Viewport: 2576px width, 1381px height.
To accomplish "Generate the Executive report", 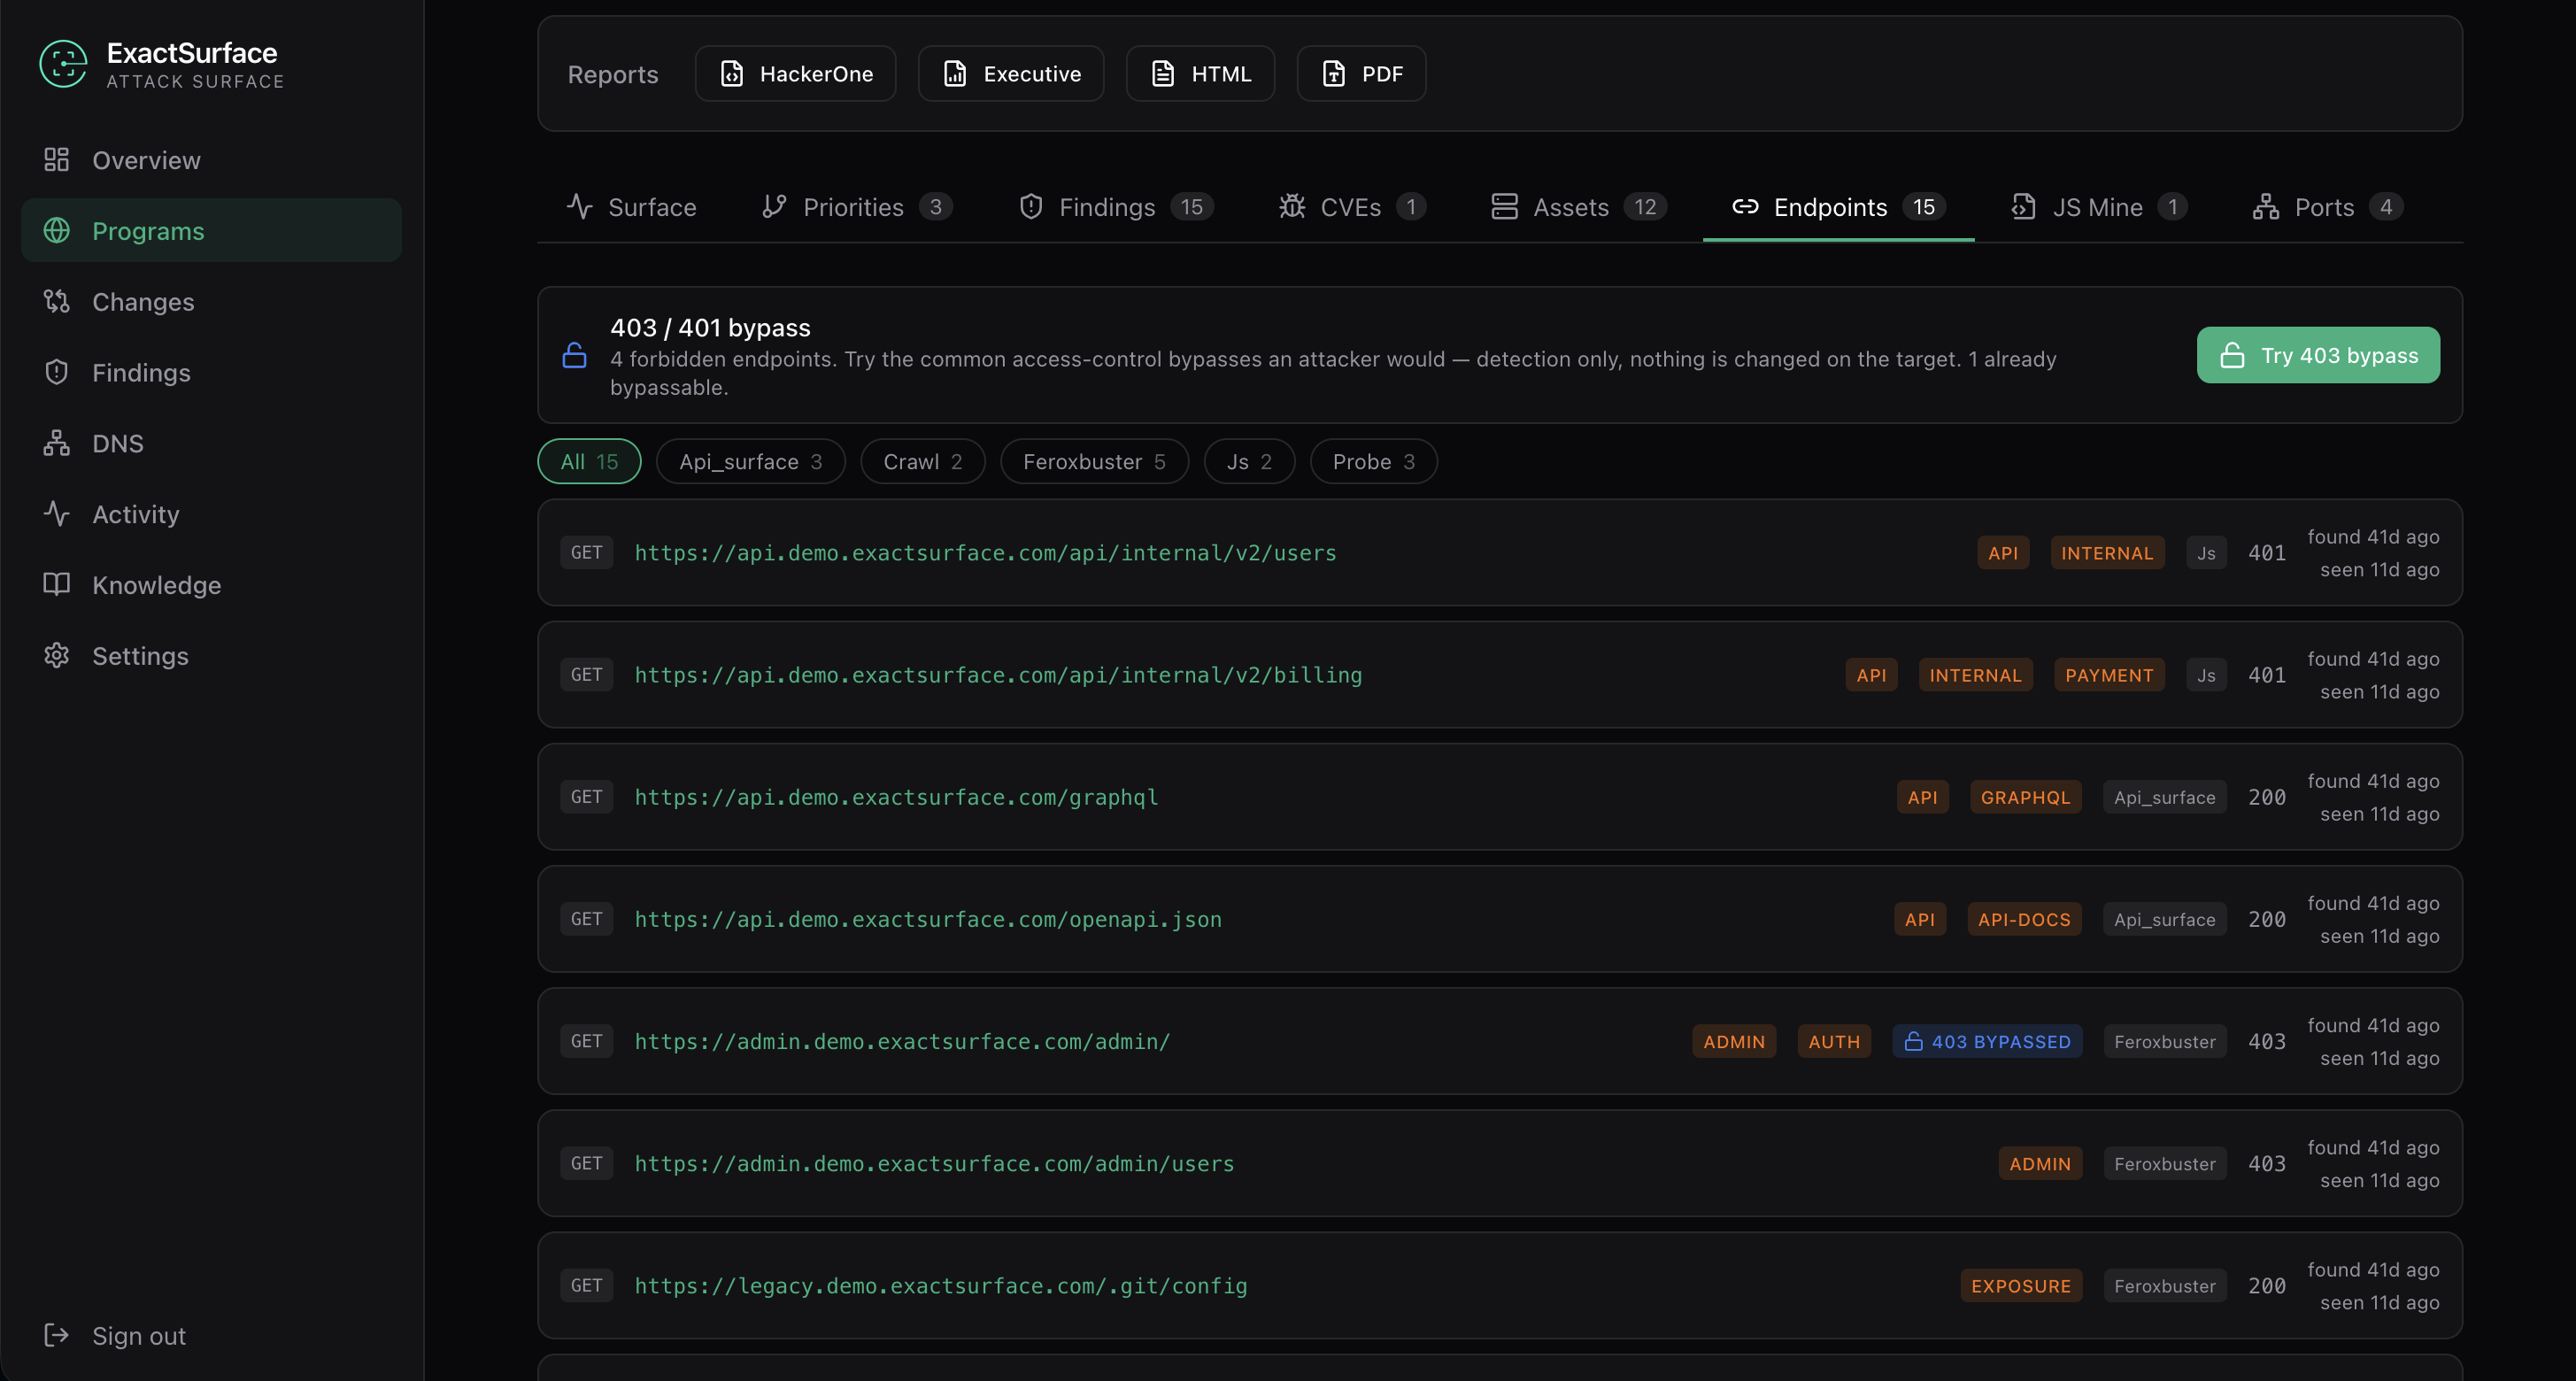I will (x=1011, y=74).
